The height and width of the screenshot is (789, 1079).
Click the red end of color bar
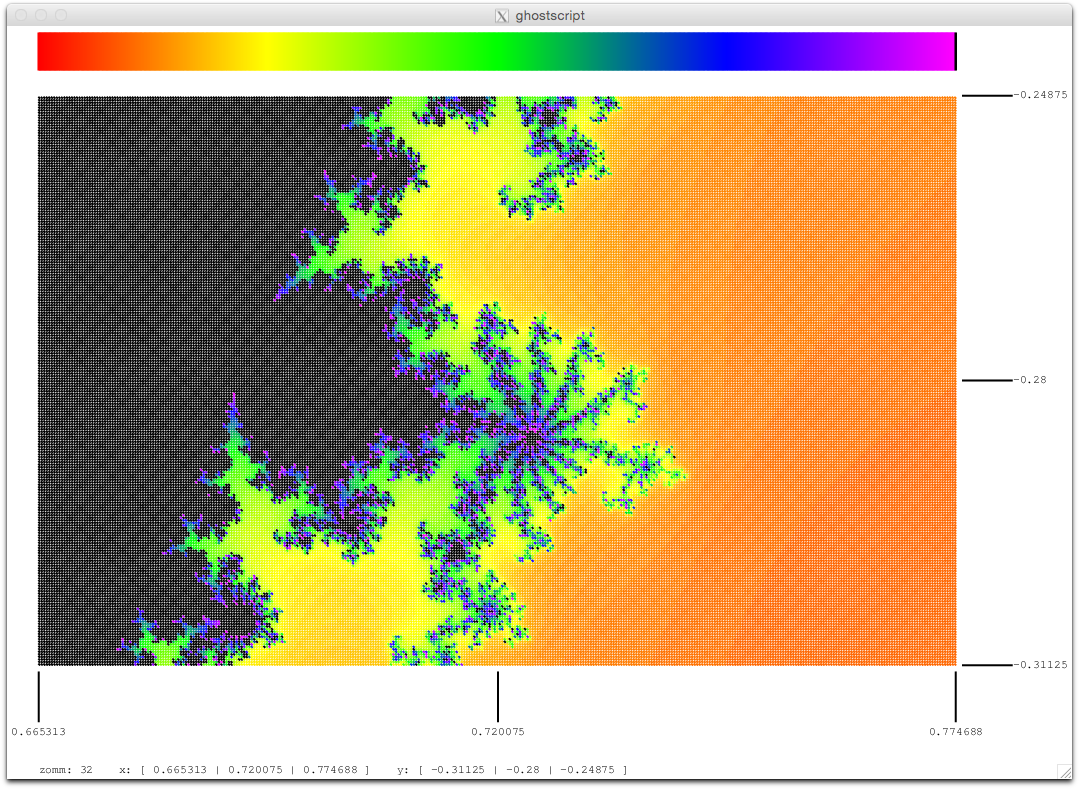click(52, 52)
